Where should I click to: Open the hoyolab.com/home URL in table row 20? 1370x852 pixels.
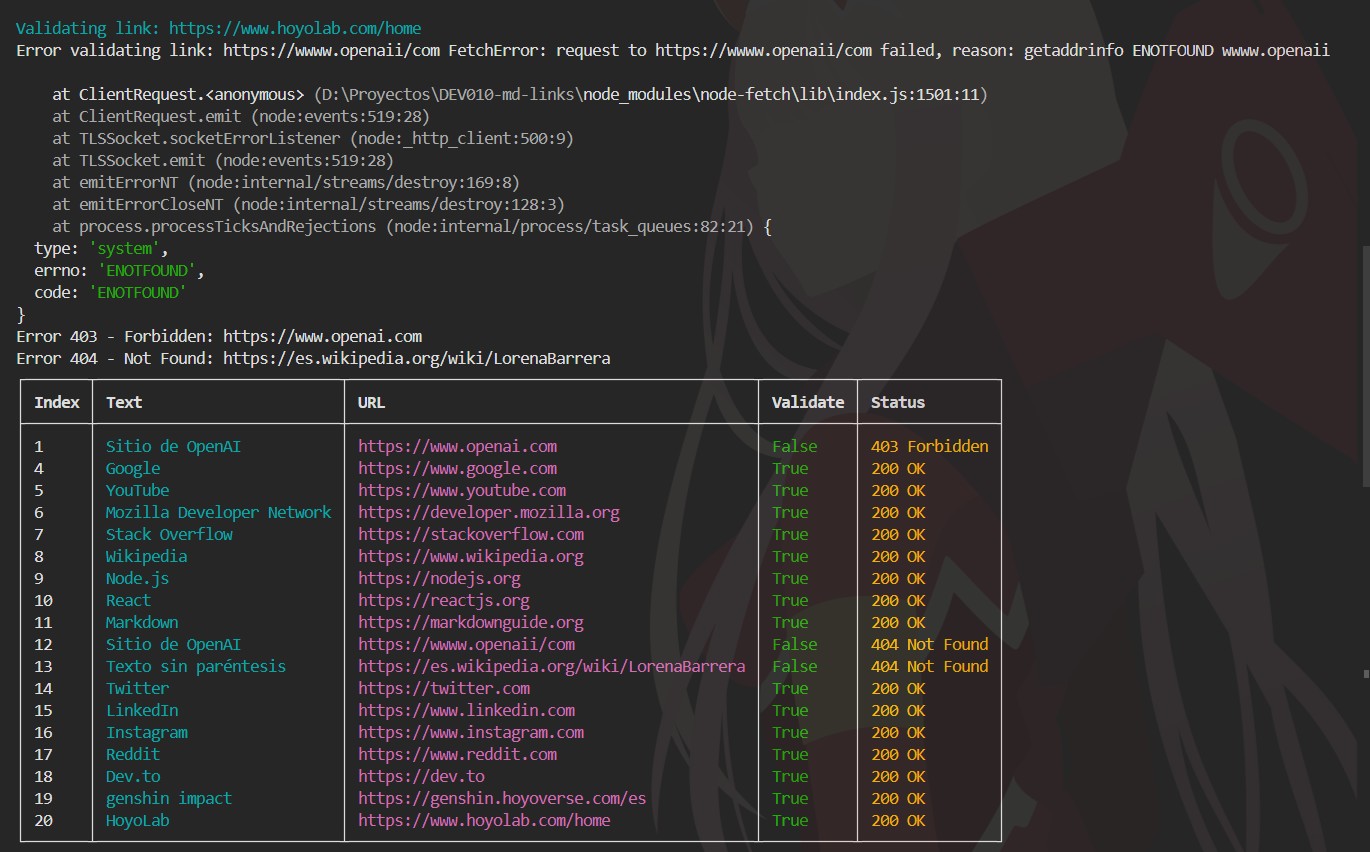484,820
